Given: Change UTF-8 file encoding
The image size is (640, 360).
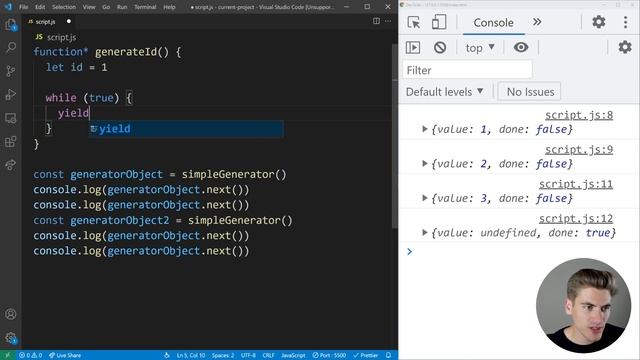Looking at the screenshot, I should coord(248,355).
